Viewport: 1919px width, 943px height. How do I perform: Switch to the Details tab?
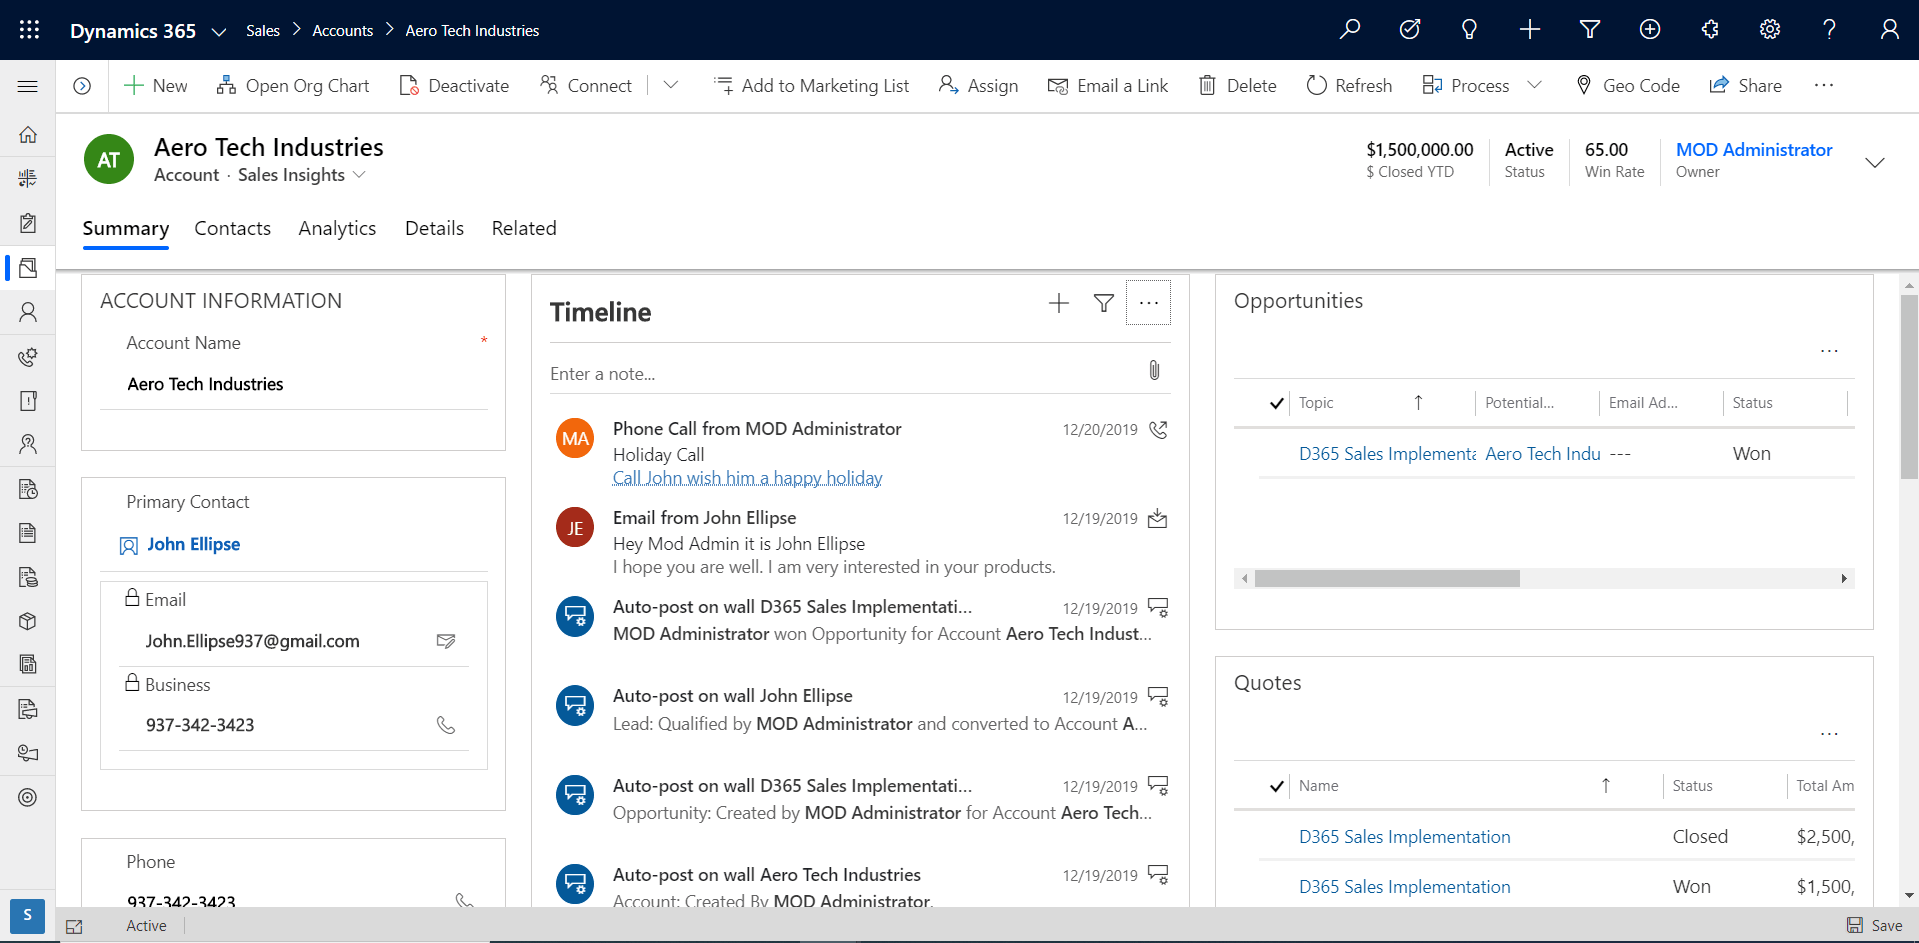[x=434, y=228]
